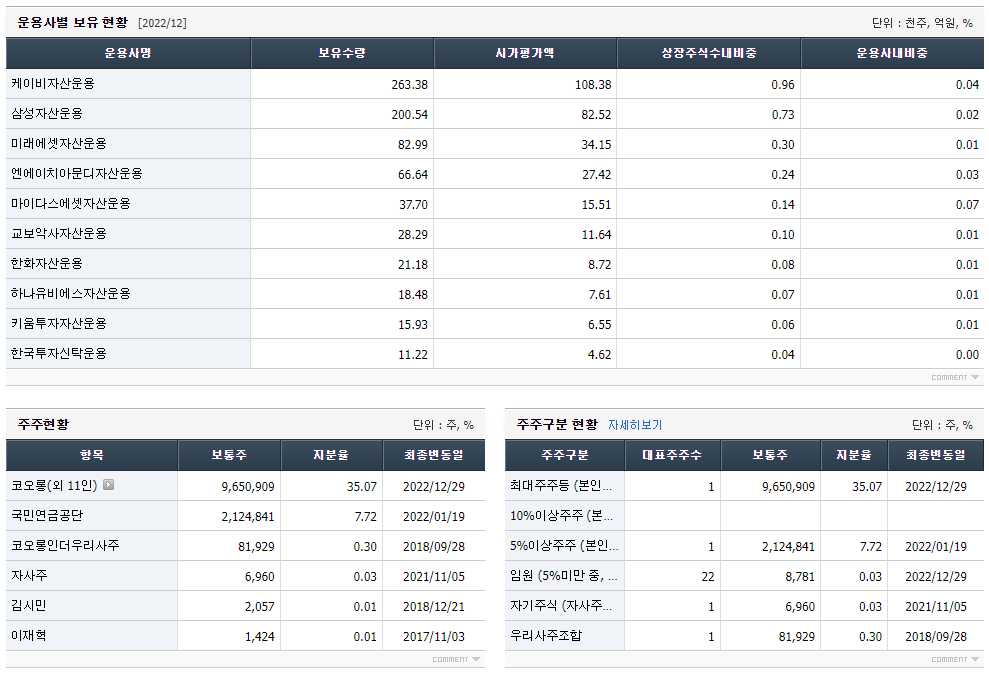Click 지분율 header in 주주현황 table
This screenshot has width=989, height=680.
point(331,455)
